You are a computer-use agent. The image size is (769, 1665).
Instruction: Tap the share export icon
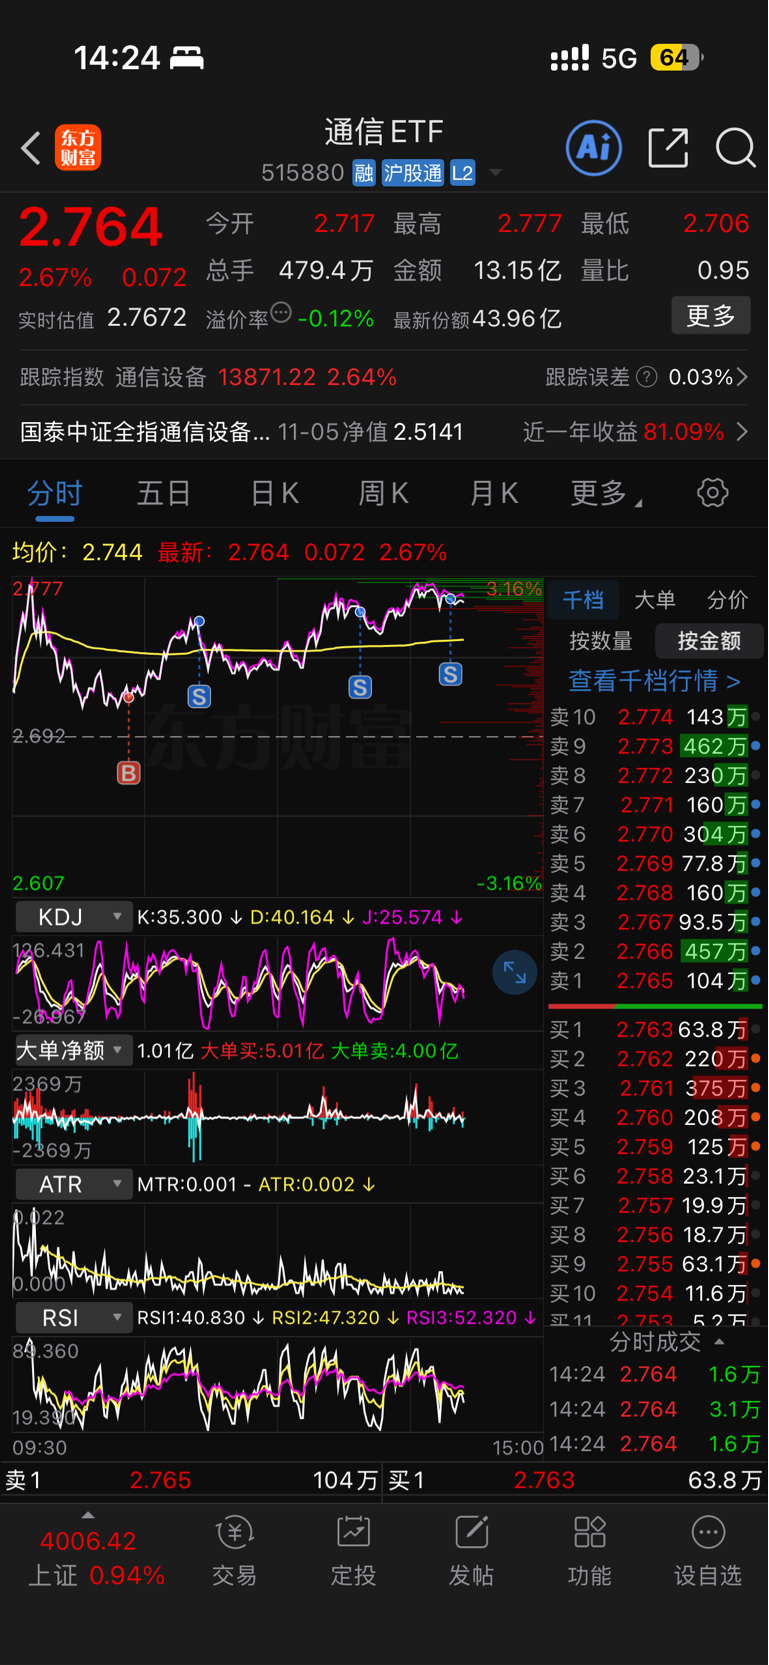point(668,148)
